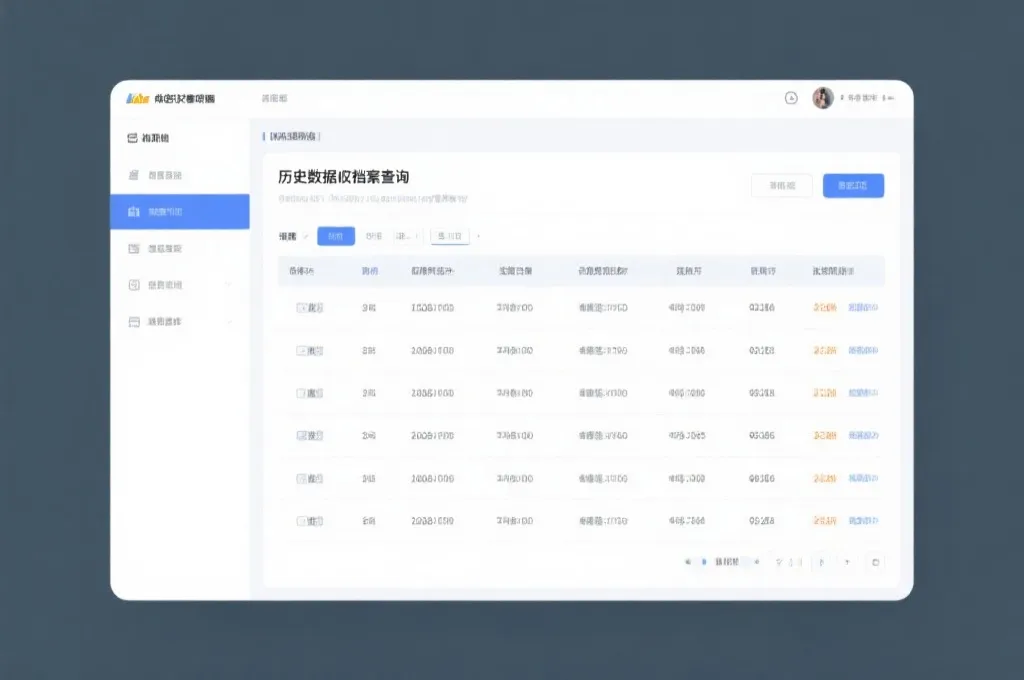
Task: Select the active blue filter pill above the table
Action: pyautogui.click(x=335, y=236)
